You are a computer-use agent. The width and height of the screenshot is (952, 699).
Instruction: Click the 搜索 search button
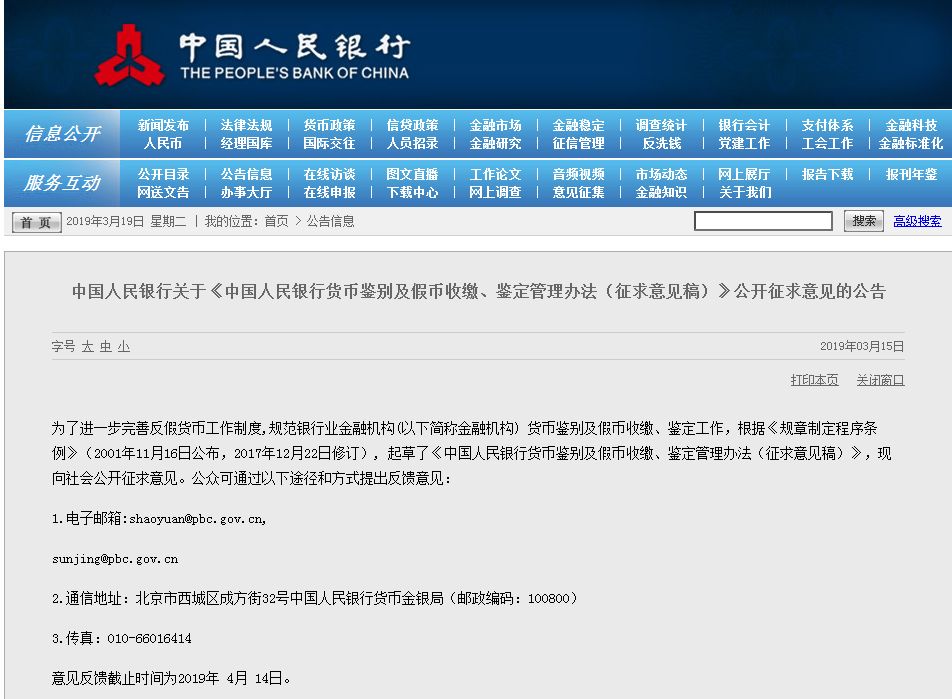(863, 221)
